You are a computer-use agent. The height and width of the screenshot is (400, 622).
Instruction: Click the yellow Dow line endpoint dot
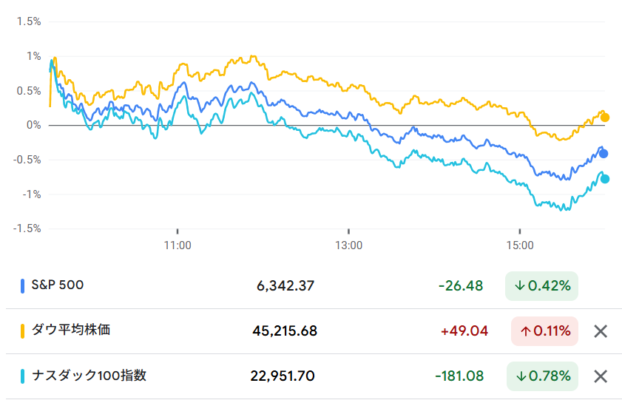604,117
